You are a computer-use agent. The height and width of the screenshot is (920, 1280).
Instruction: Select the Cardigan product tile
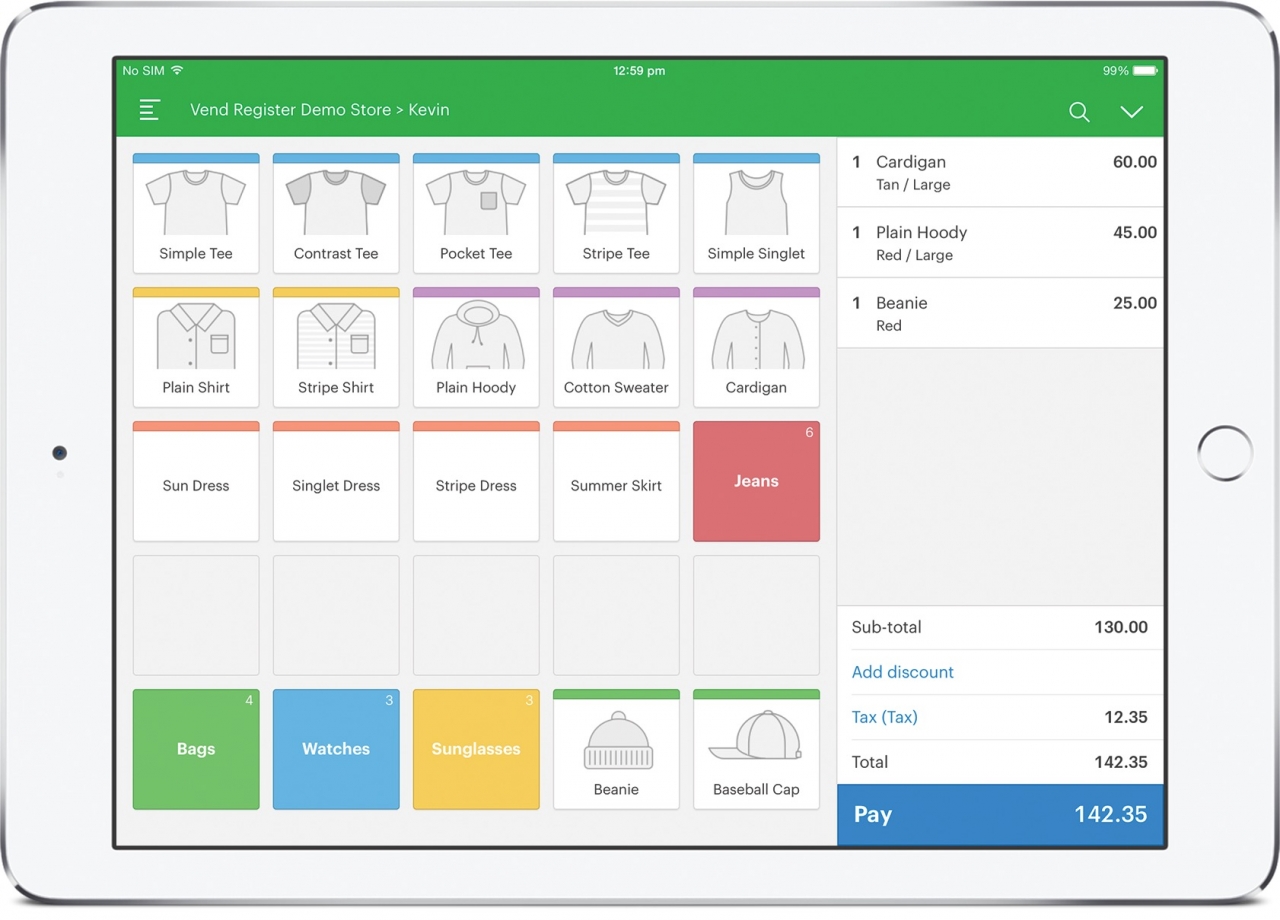pyautogui.click(x=756, y=348)
